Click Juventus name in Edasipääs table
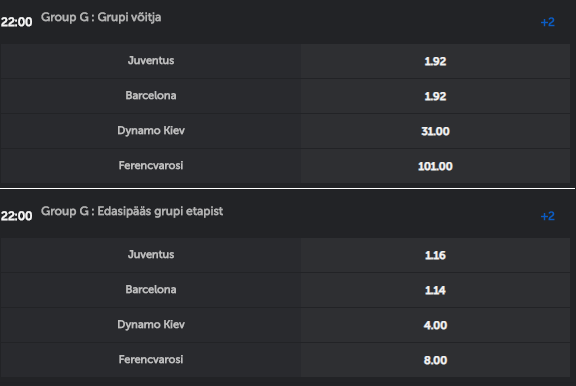576x386 pixels. [151, 255]
